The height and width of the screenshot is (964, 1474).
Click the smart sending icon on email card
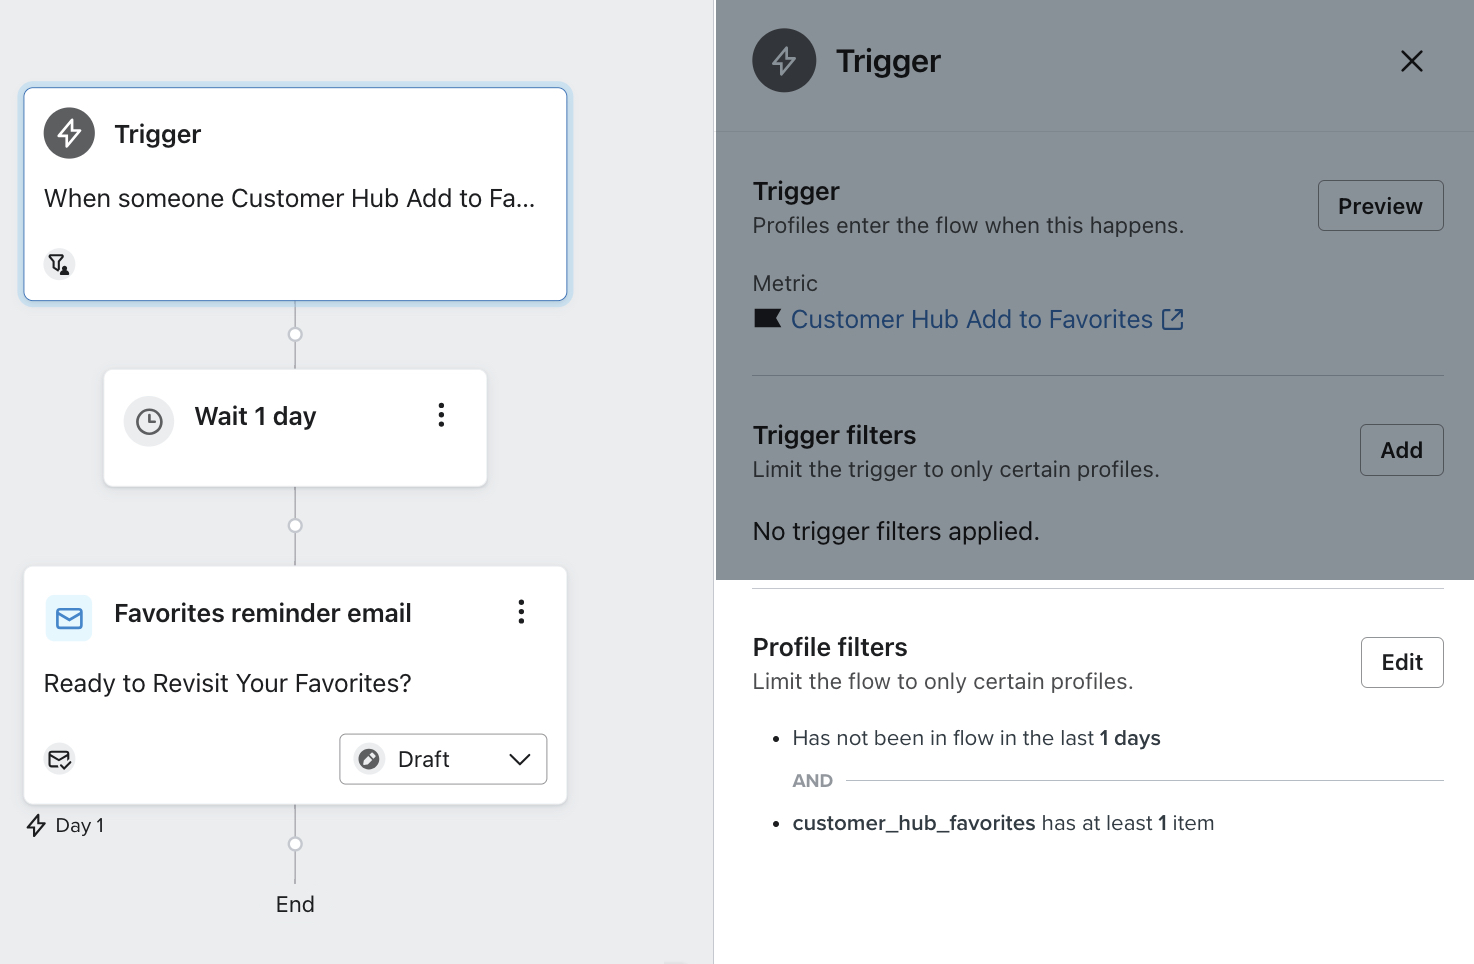60,760
